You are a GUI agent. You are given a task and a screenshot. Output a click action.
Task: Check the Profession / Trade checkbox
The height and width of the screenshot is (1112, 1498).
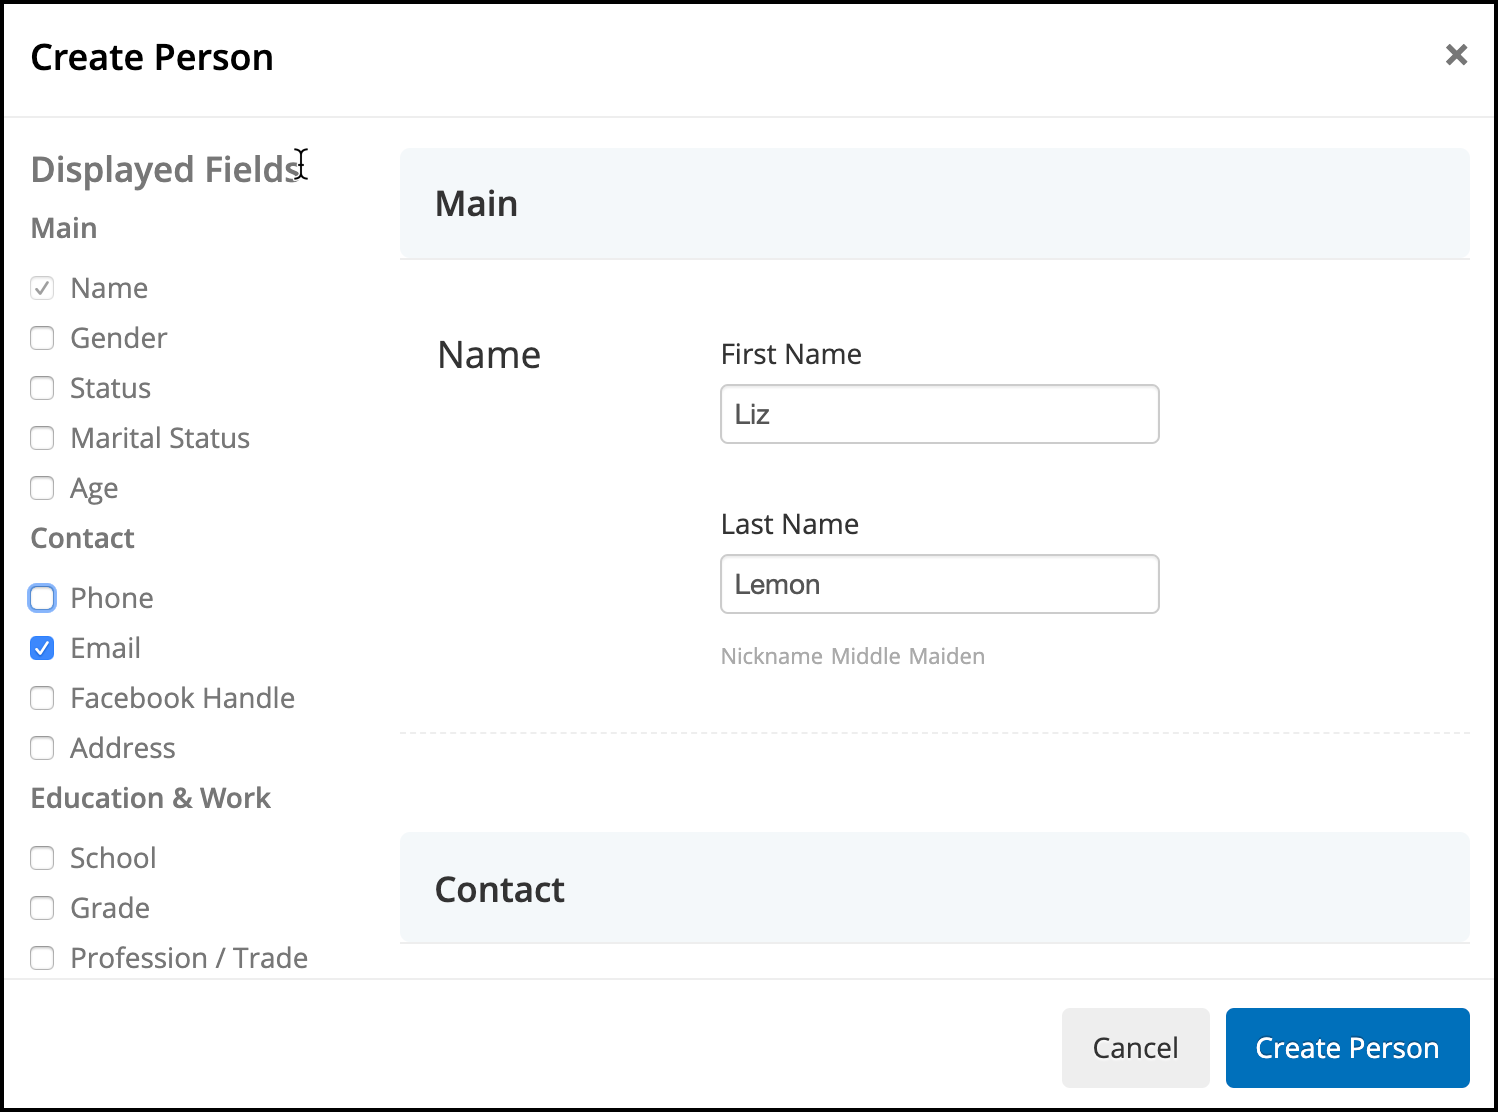point(42,958)
